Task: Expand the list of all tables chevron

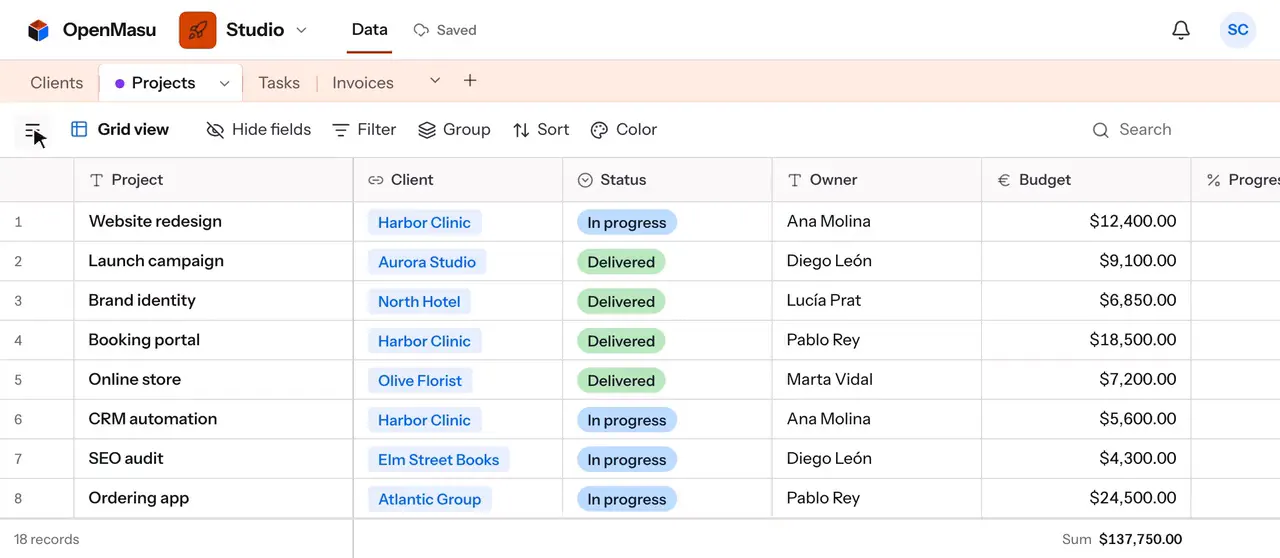Action: (x=435, y=80)
